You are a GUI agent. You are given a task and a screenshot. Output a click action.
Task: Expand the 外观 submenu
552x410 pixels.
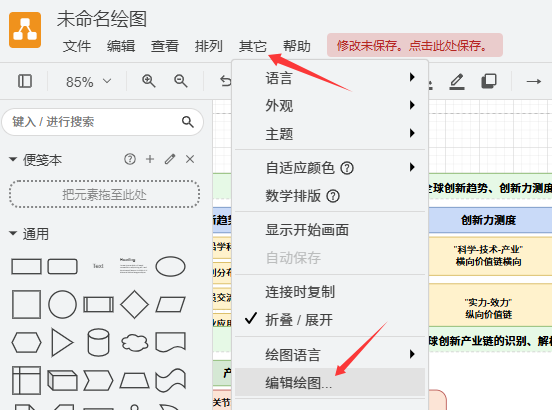pos(330,106)
